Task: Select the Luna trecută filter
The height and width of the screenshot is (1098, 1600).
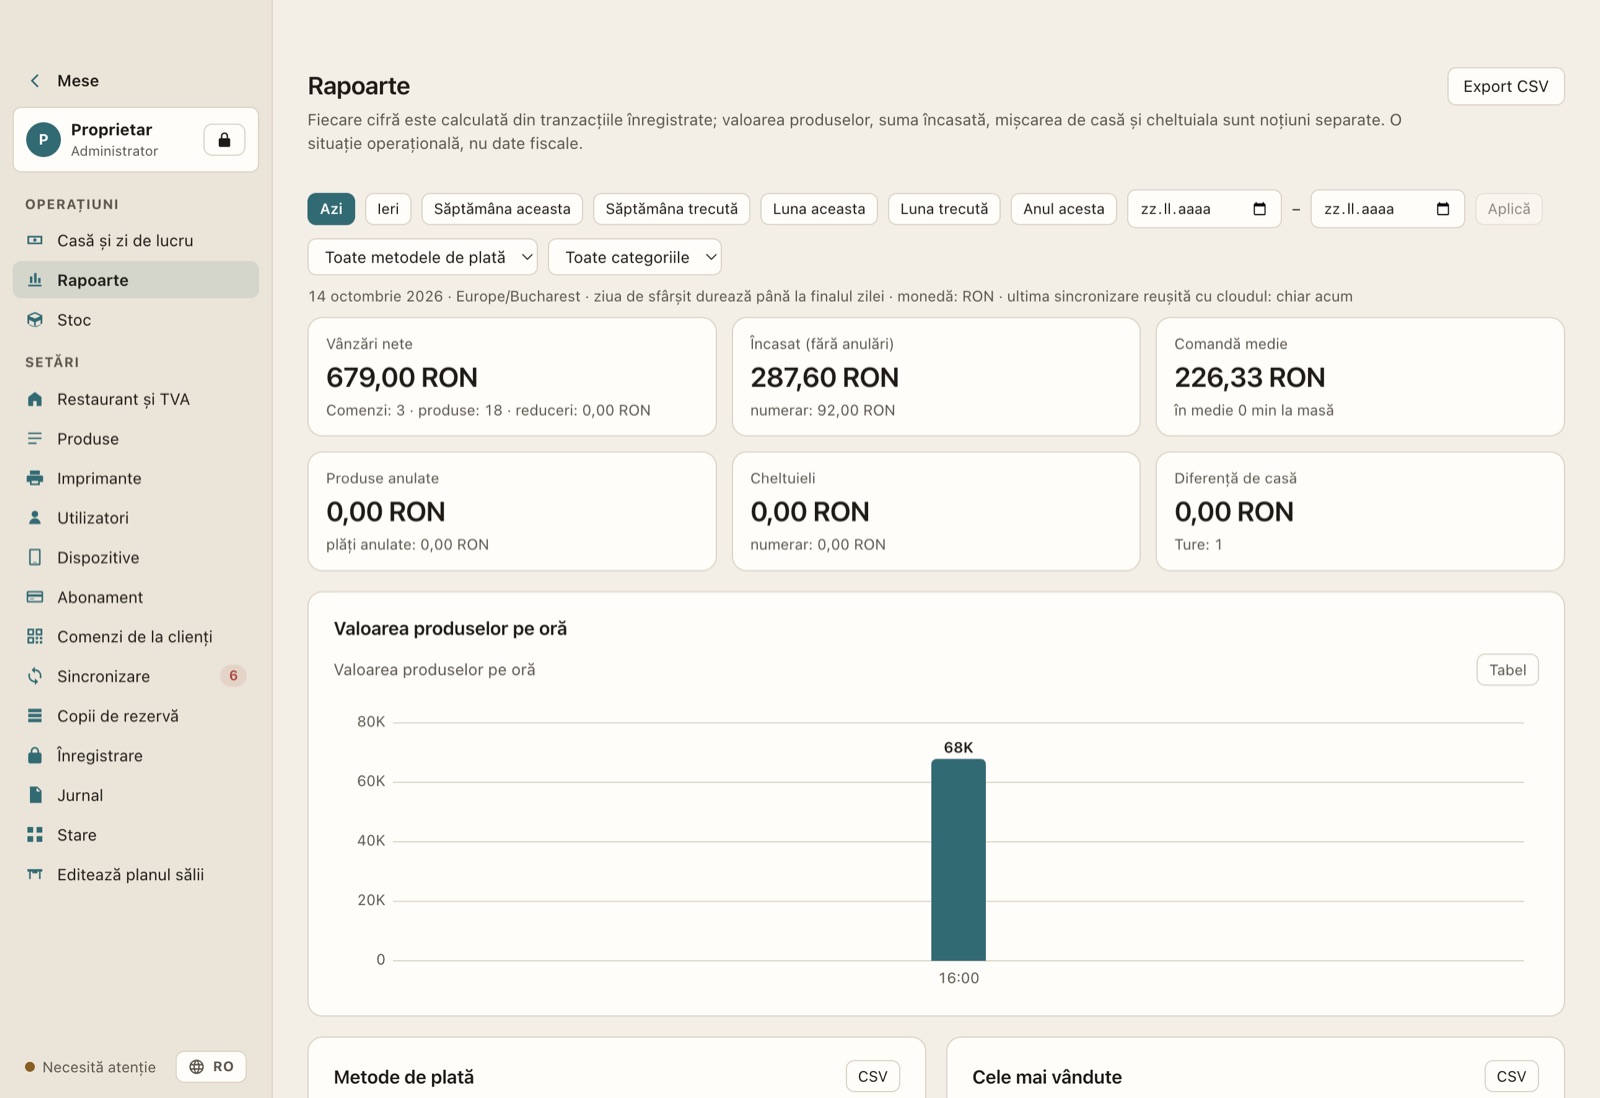Action: (x=944, y=209)
